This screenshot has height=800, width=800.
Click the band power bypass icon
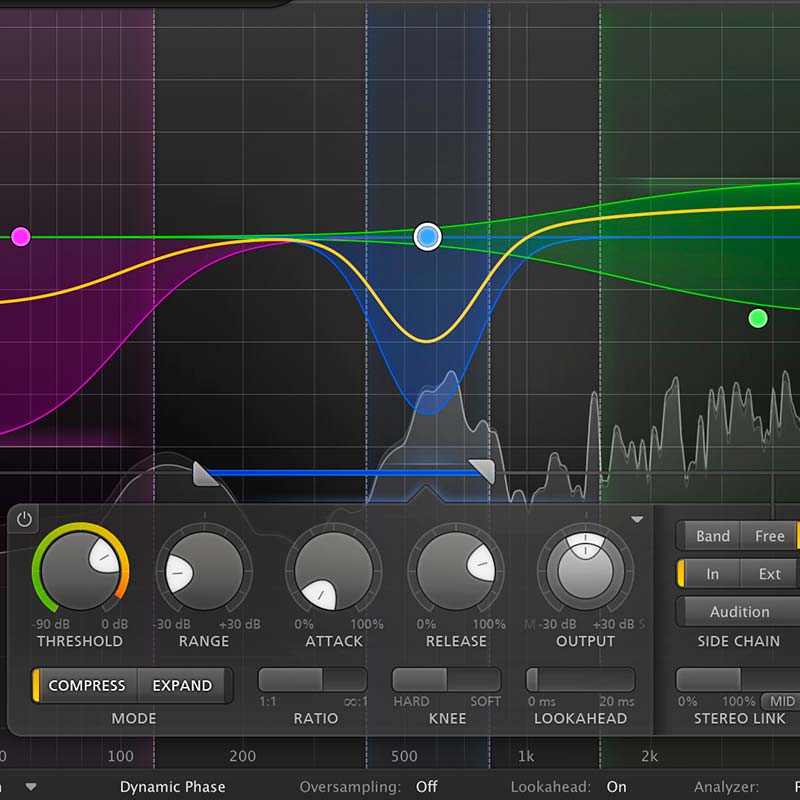pyautogui.click(x=24, y=520)
